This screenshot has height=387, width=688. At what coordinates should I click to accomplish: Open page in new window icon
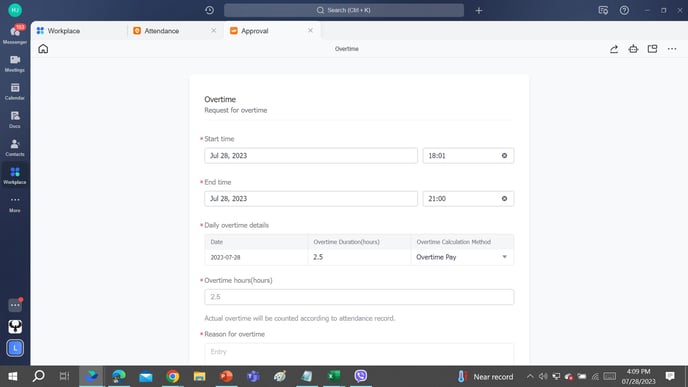point(652,49)
